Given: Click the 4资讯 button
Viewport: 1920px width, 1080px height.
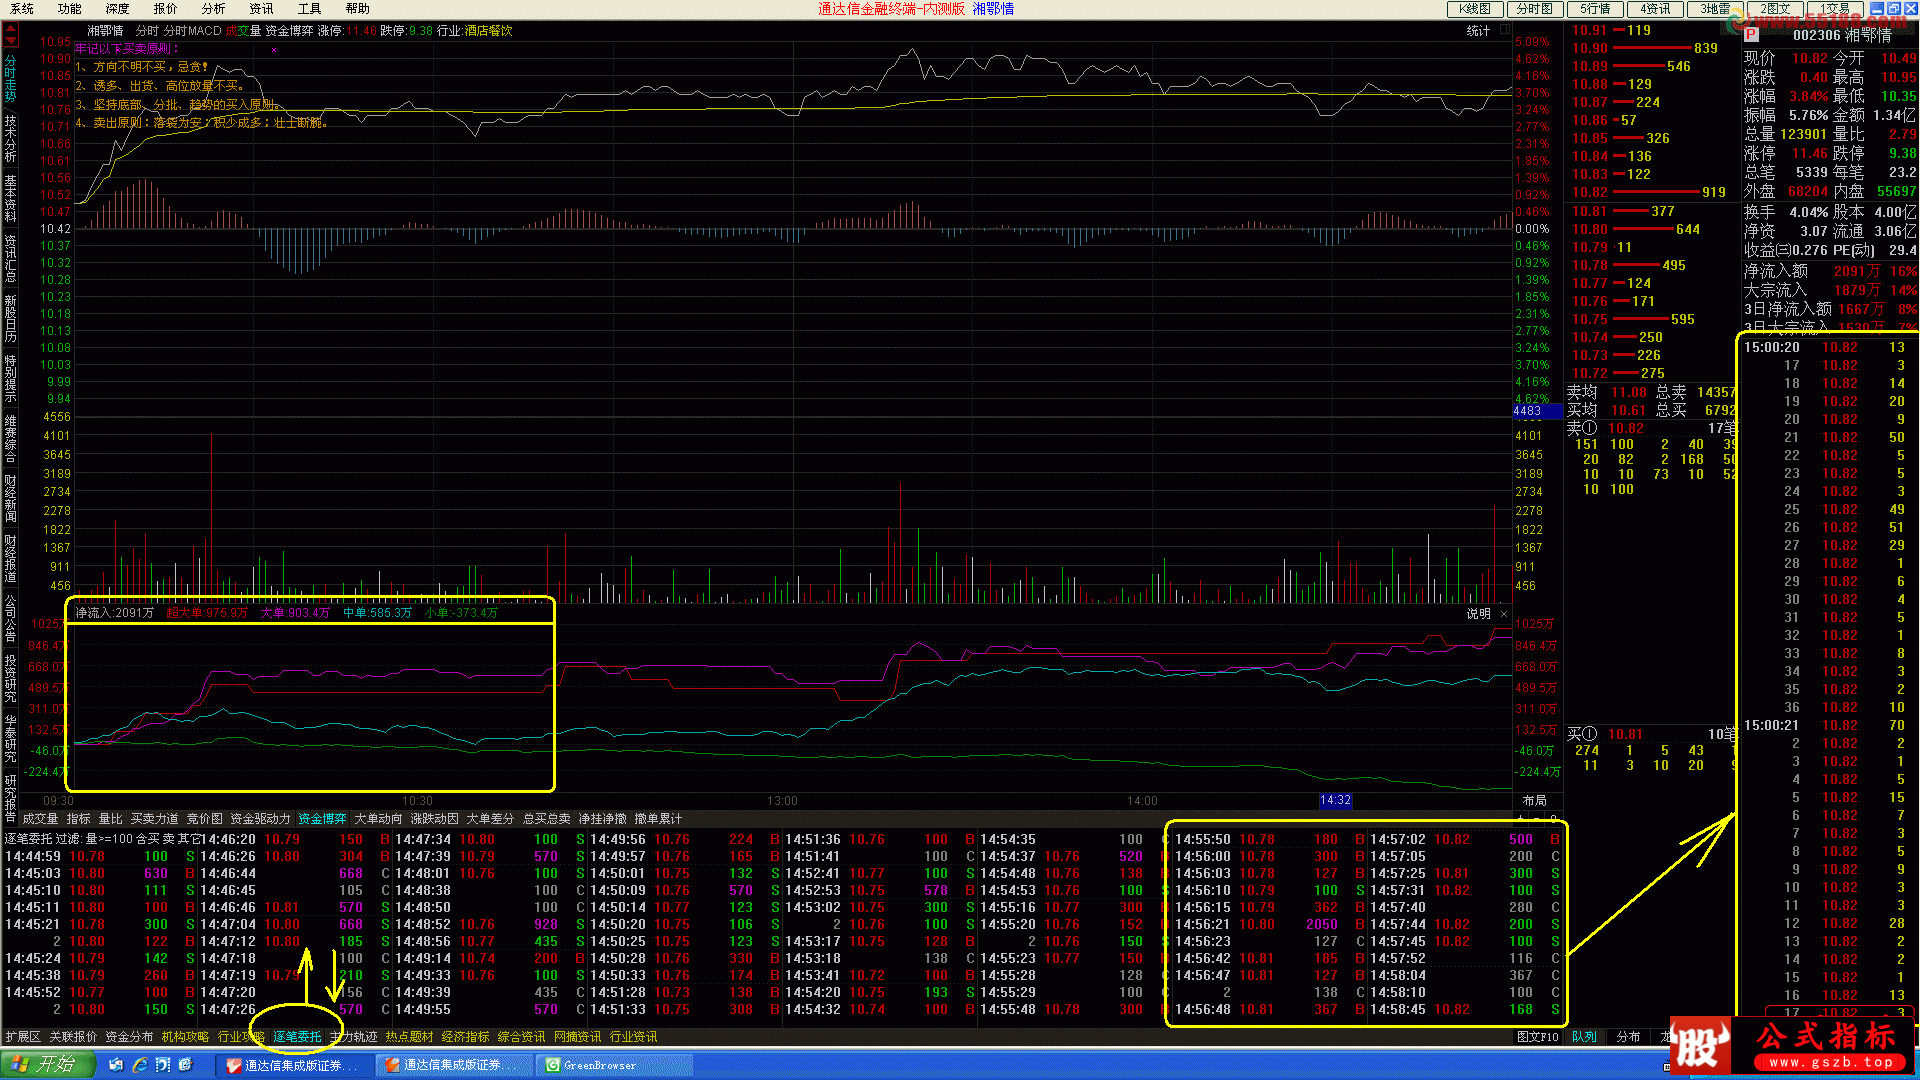Looking at the screenshot, I should point(1655,9).
